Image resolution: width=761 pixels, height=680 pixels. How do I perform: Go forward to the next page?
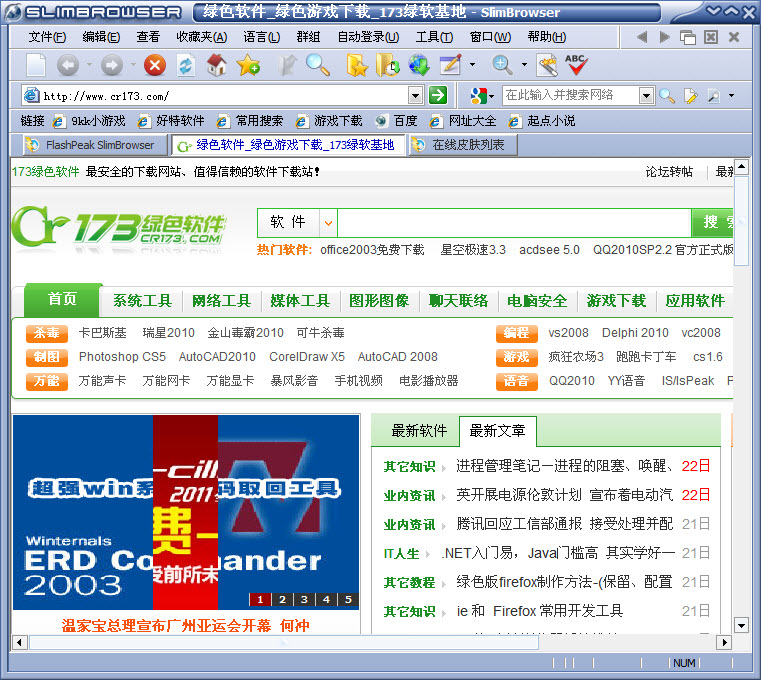tap(112, 65)
